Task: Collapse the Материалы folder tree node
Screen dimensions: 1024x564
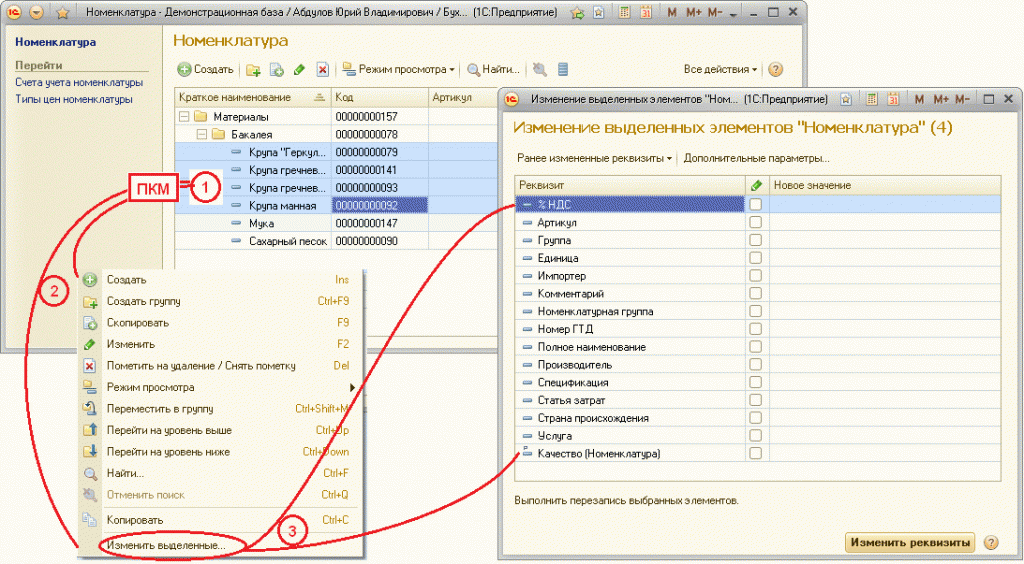Action: (184, 116)
